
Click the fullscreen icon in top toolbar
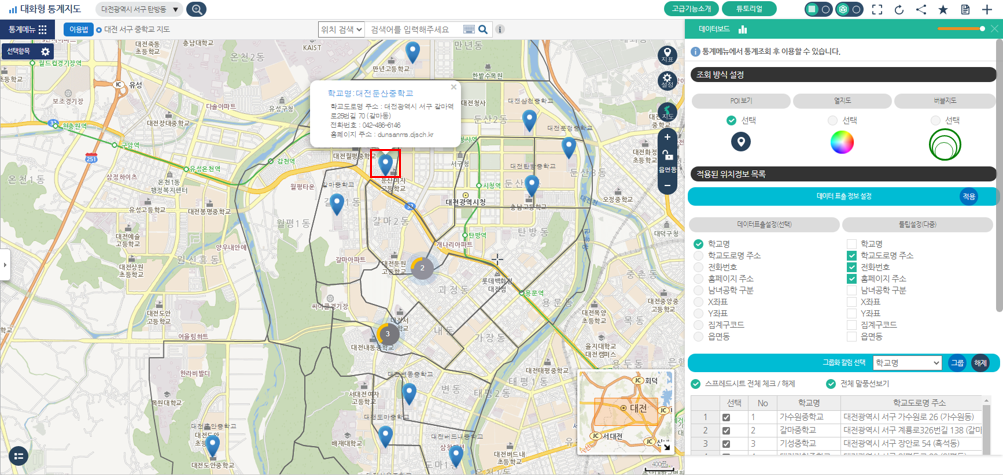point(878,10)
